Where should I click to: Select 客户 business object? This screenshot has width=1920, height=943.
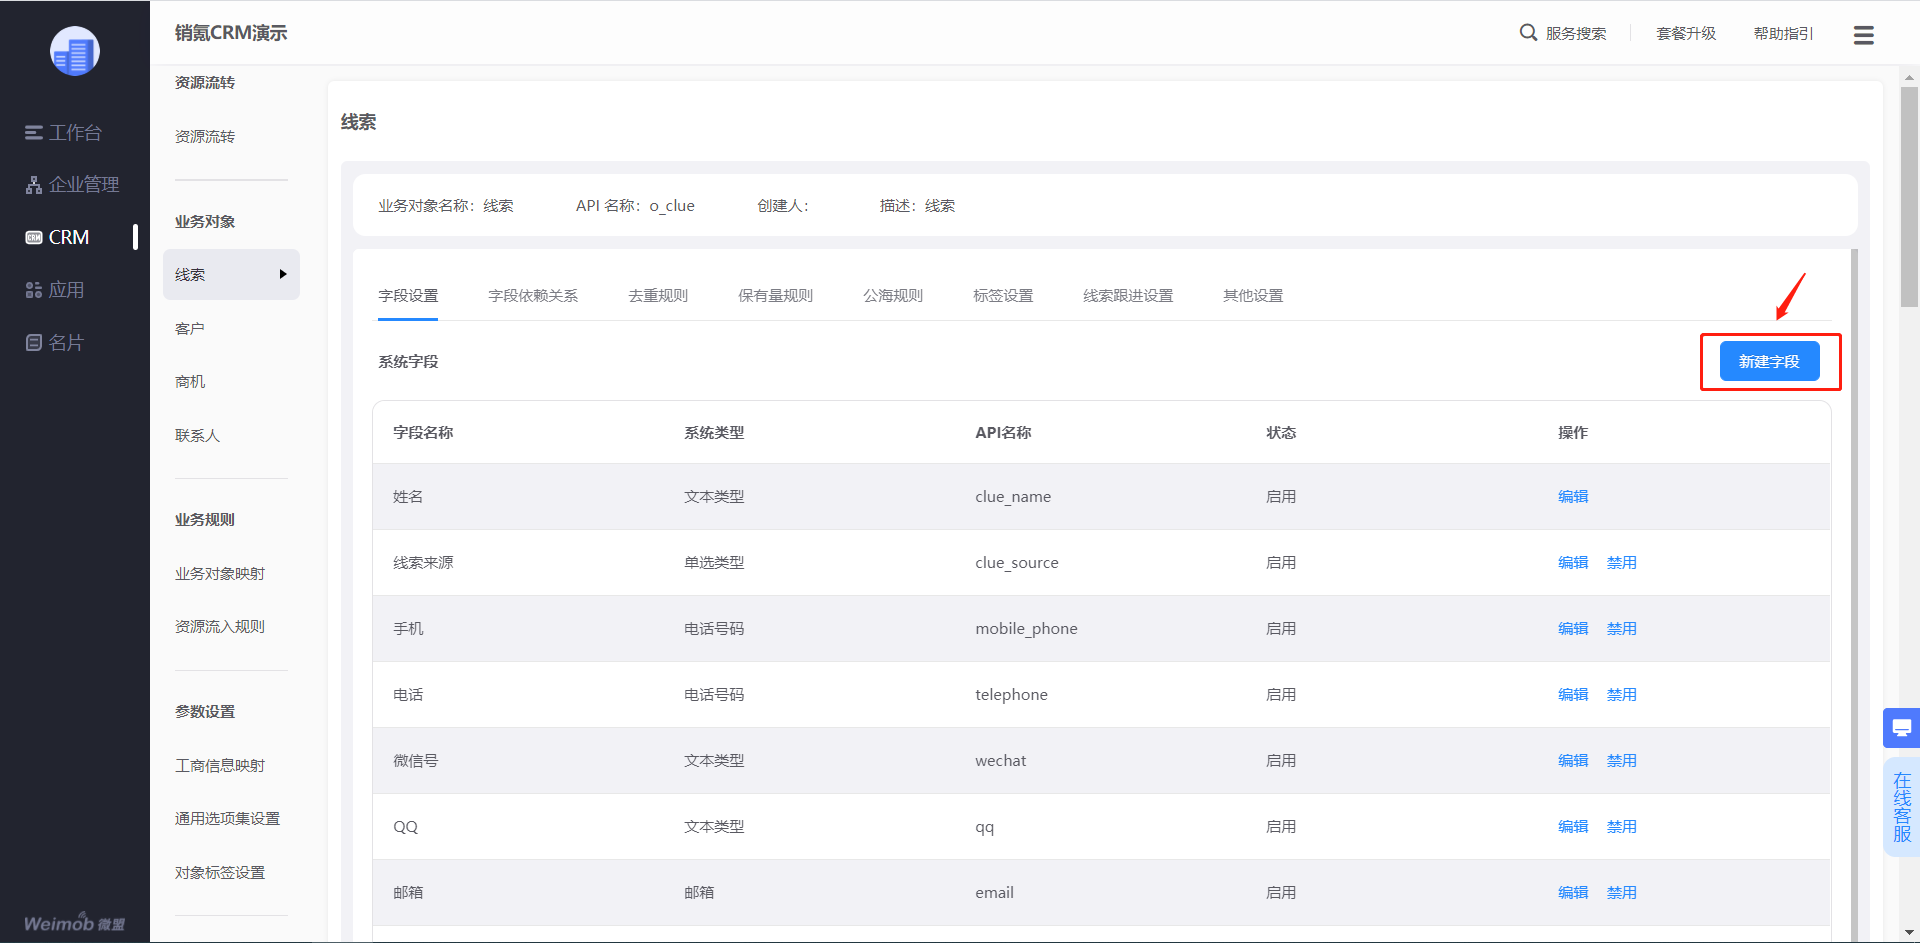pyautogui.click(x=189, y=328)
